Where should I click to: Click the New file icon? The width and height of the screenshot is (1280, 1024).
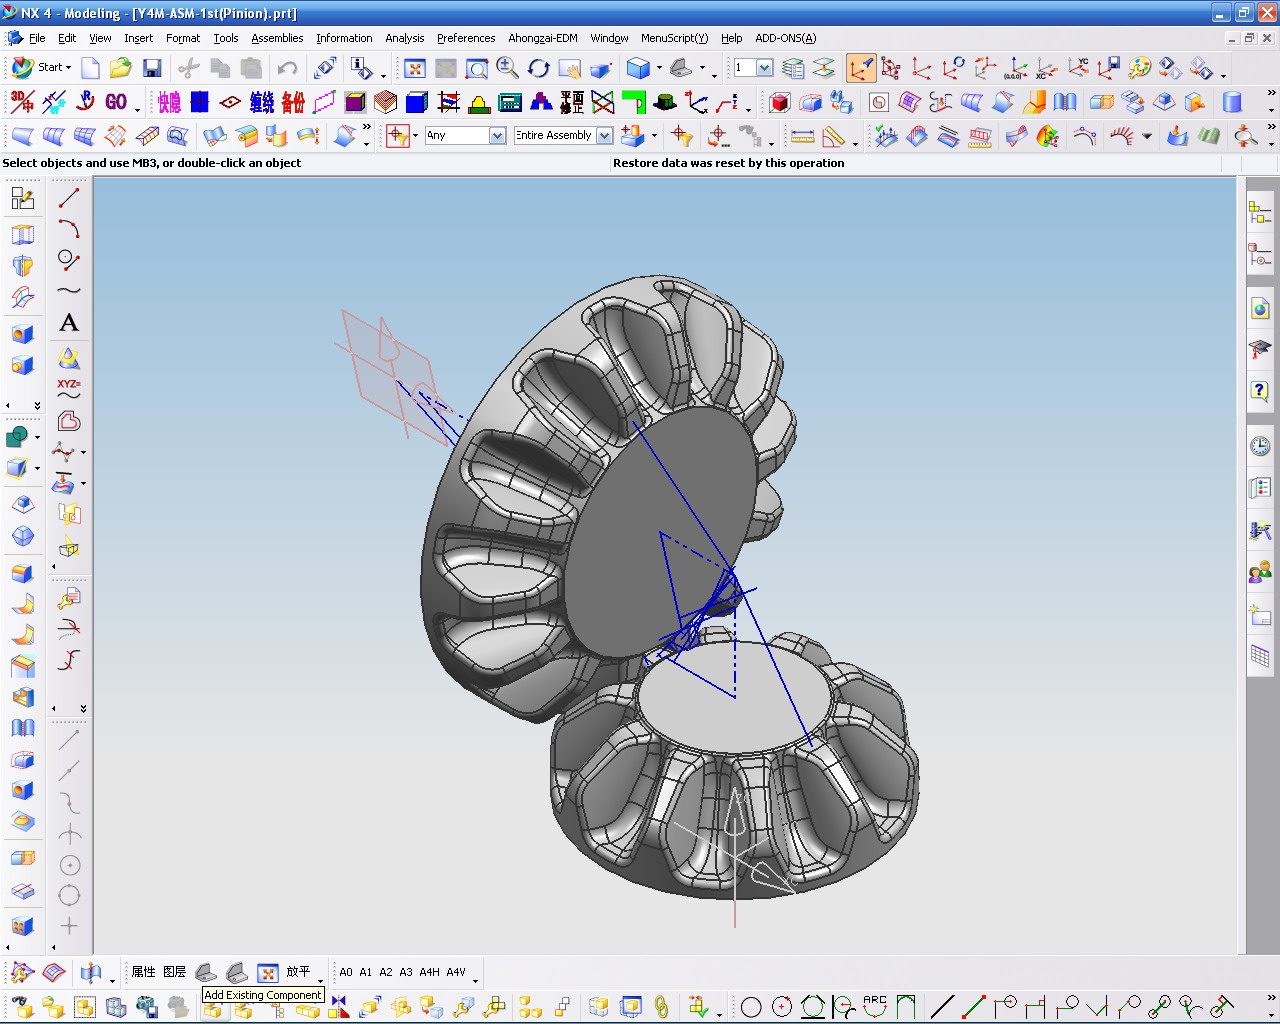click(90, 68)
